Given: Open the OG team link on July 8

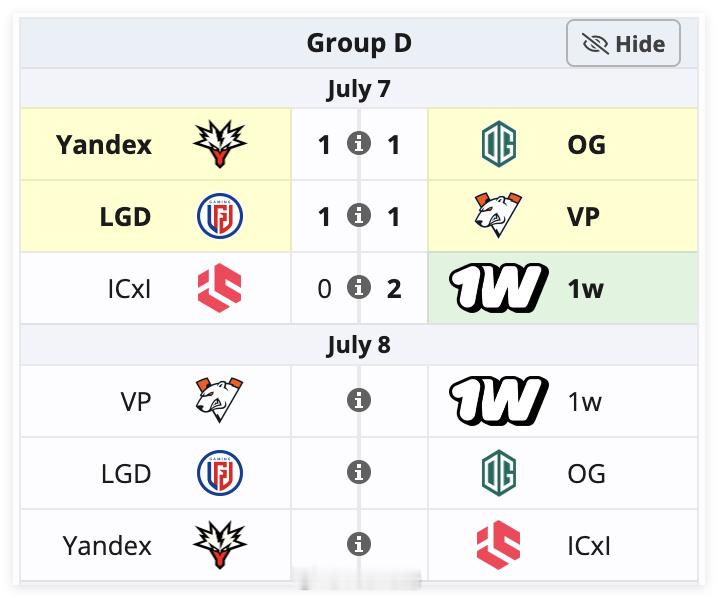Looking at the screenshot, I should [x=587, y=473].
